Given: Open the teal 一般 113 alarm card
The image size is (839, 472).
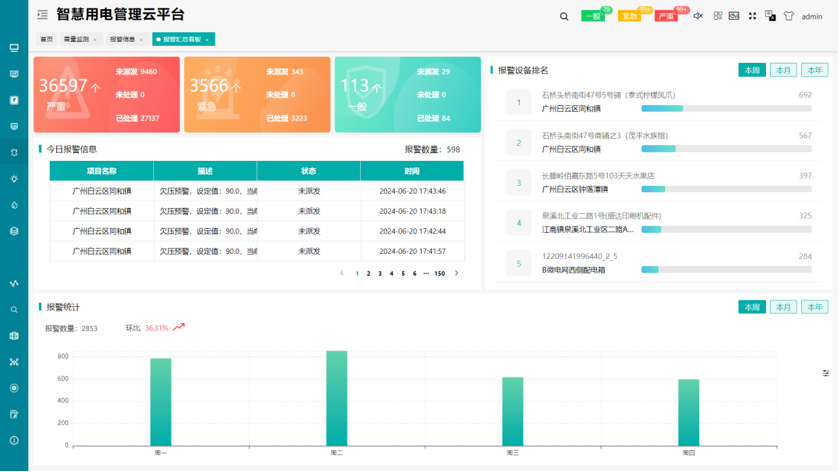Looking at the screenshot, I should [x=408, y=95].
